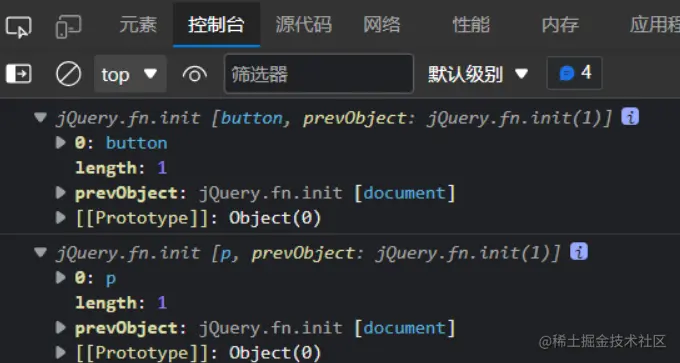Click document link in second prevObject row
Viewport: 680px width, 363px height.
[404, 328]
